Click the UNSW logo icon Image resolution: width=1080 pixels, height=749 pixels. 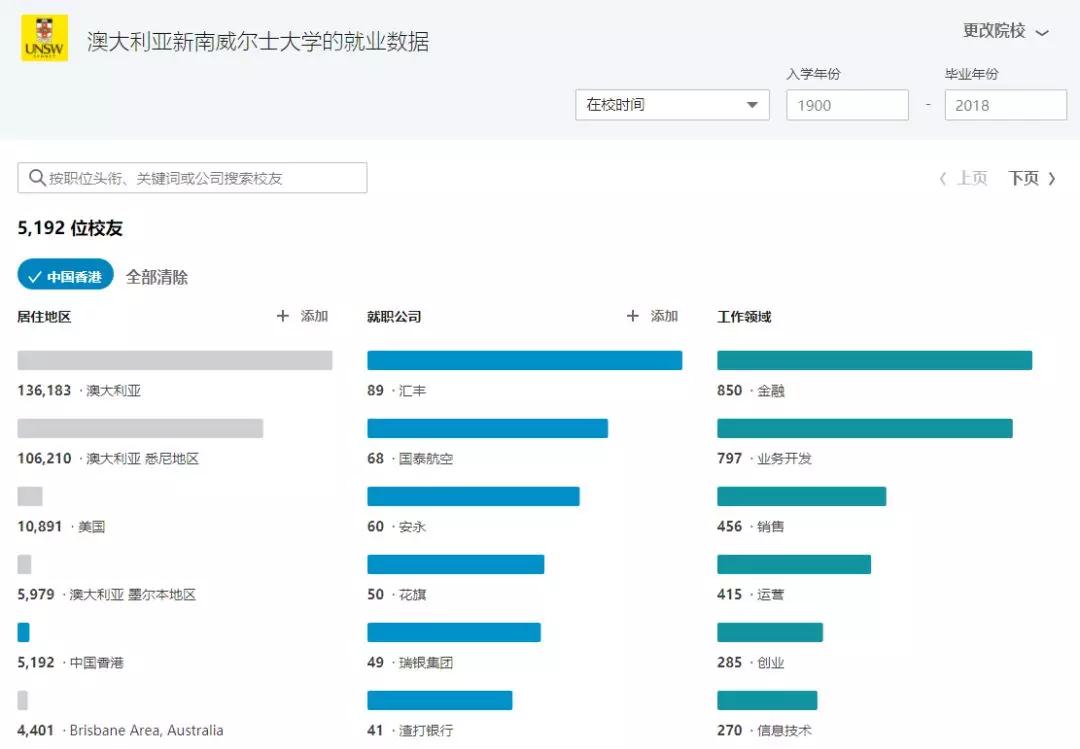click(45, 38)
